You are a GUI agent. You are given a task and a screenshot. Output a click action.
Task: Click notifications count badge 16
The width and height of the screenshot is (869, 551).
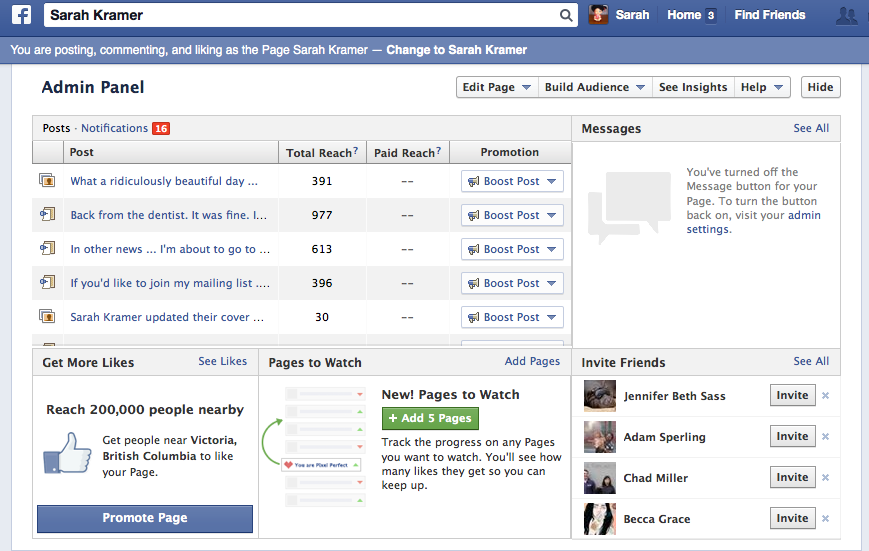161,129
